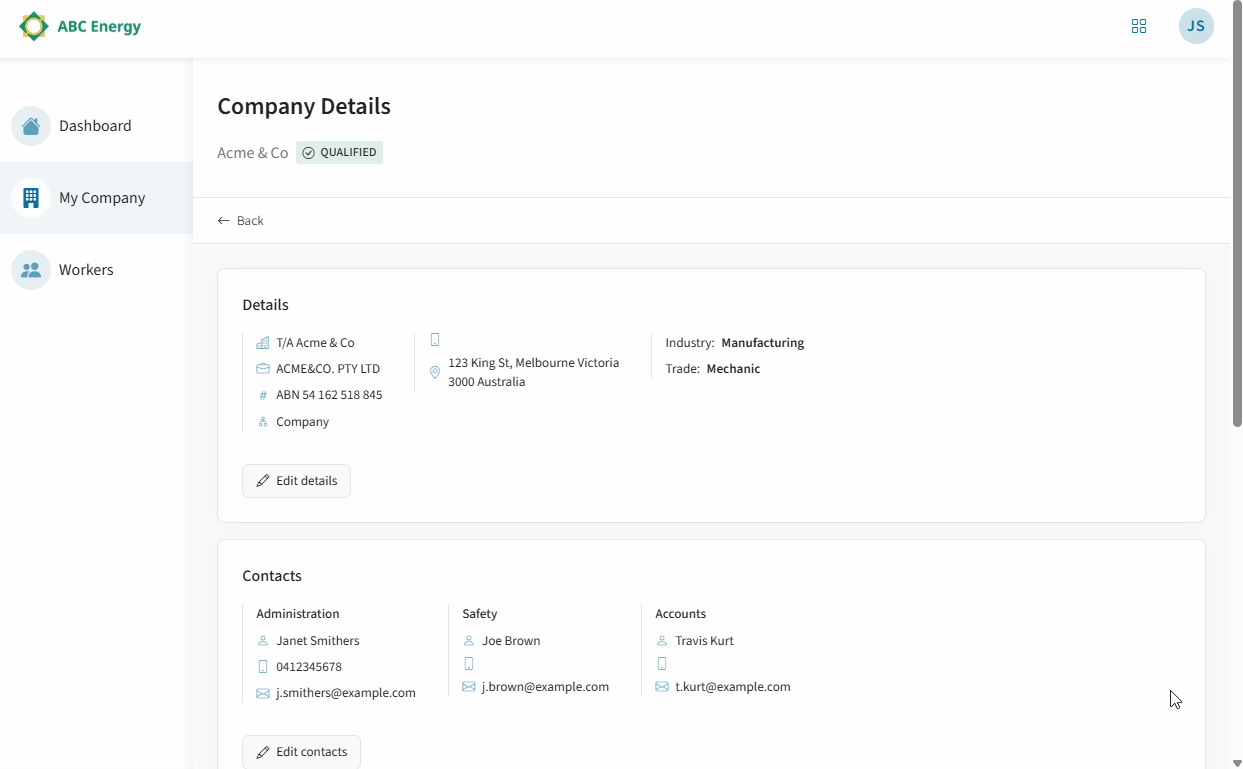Open the apps grid icon in header
1243x769 pixels.
point(1138,26)
